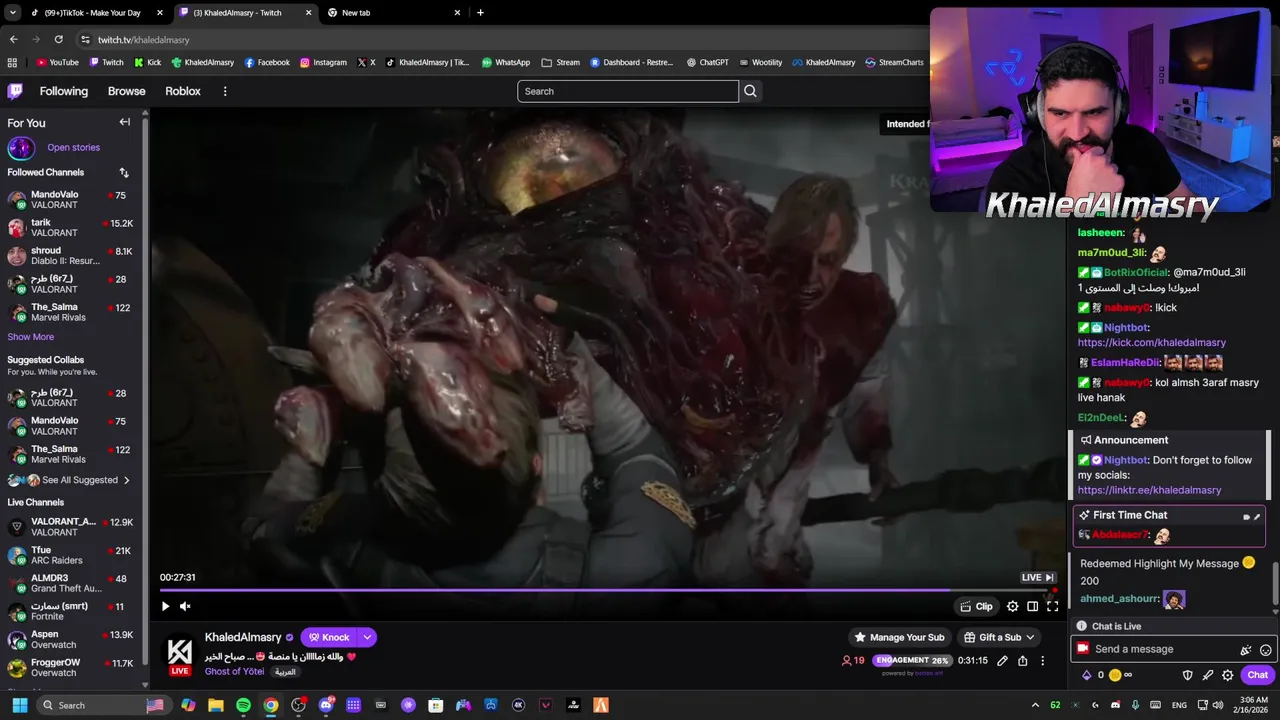Expand the dropdown arrow beside Knock
1280x720 pixels.
coord(367,637)
